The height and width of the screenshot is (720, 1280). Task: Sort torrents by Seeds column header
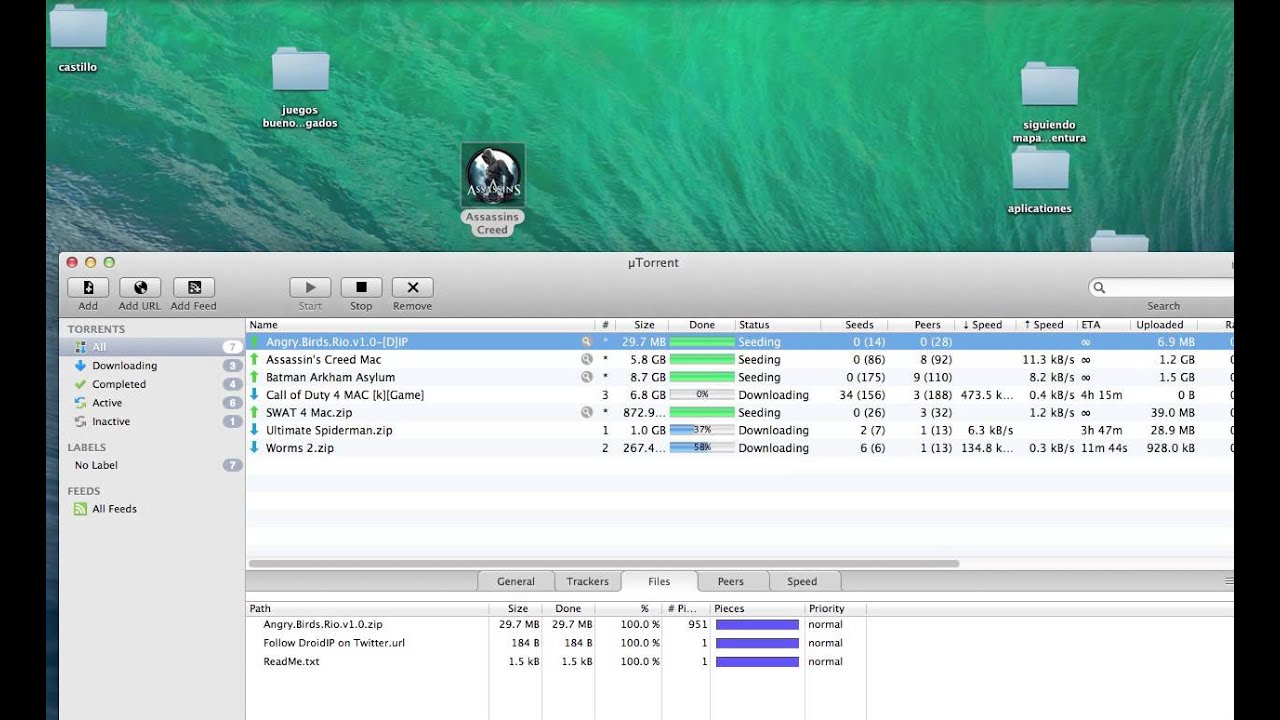pyautogui.click(x=856, y=325)
